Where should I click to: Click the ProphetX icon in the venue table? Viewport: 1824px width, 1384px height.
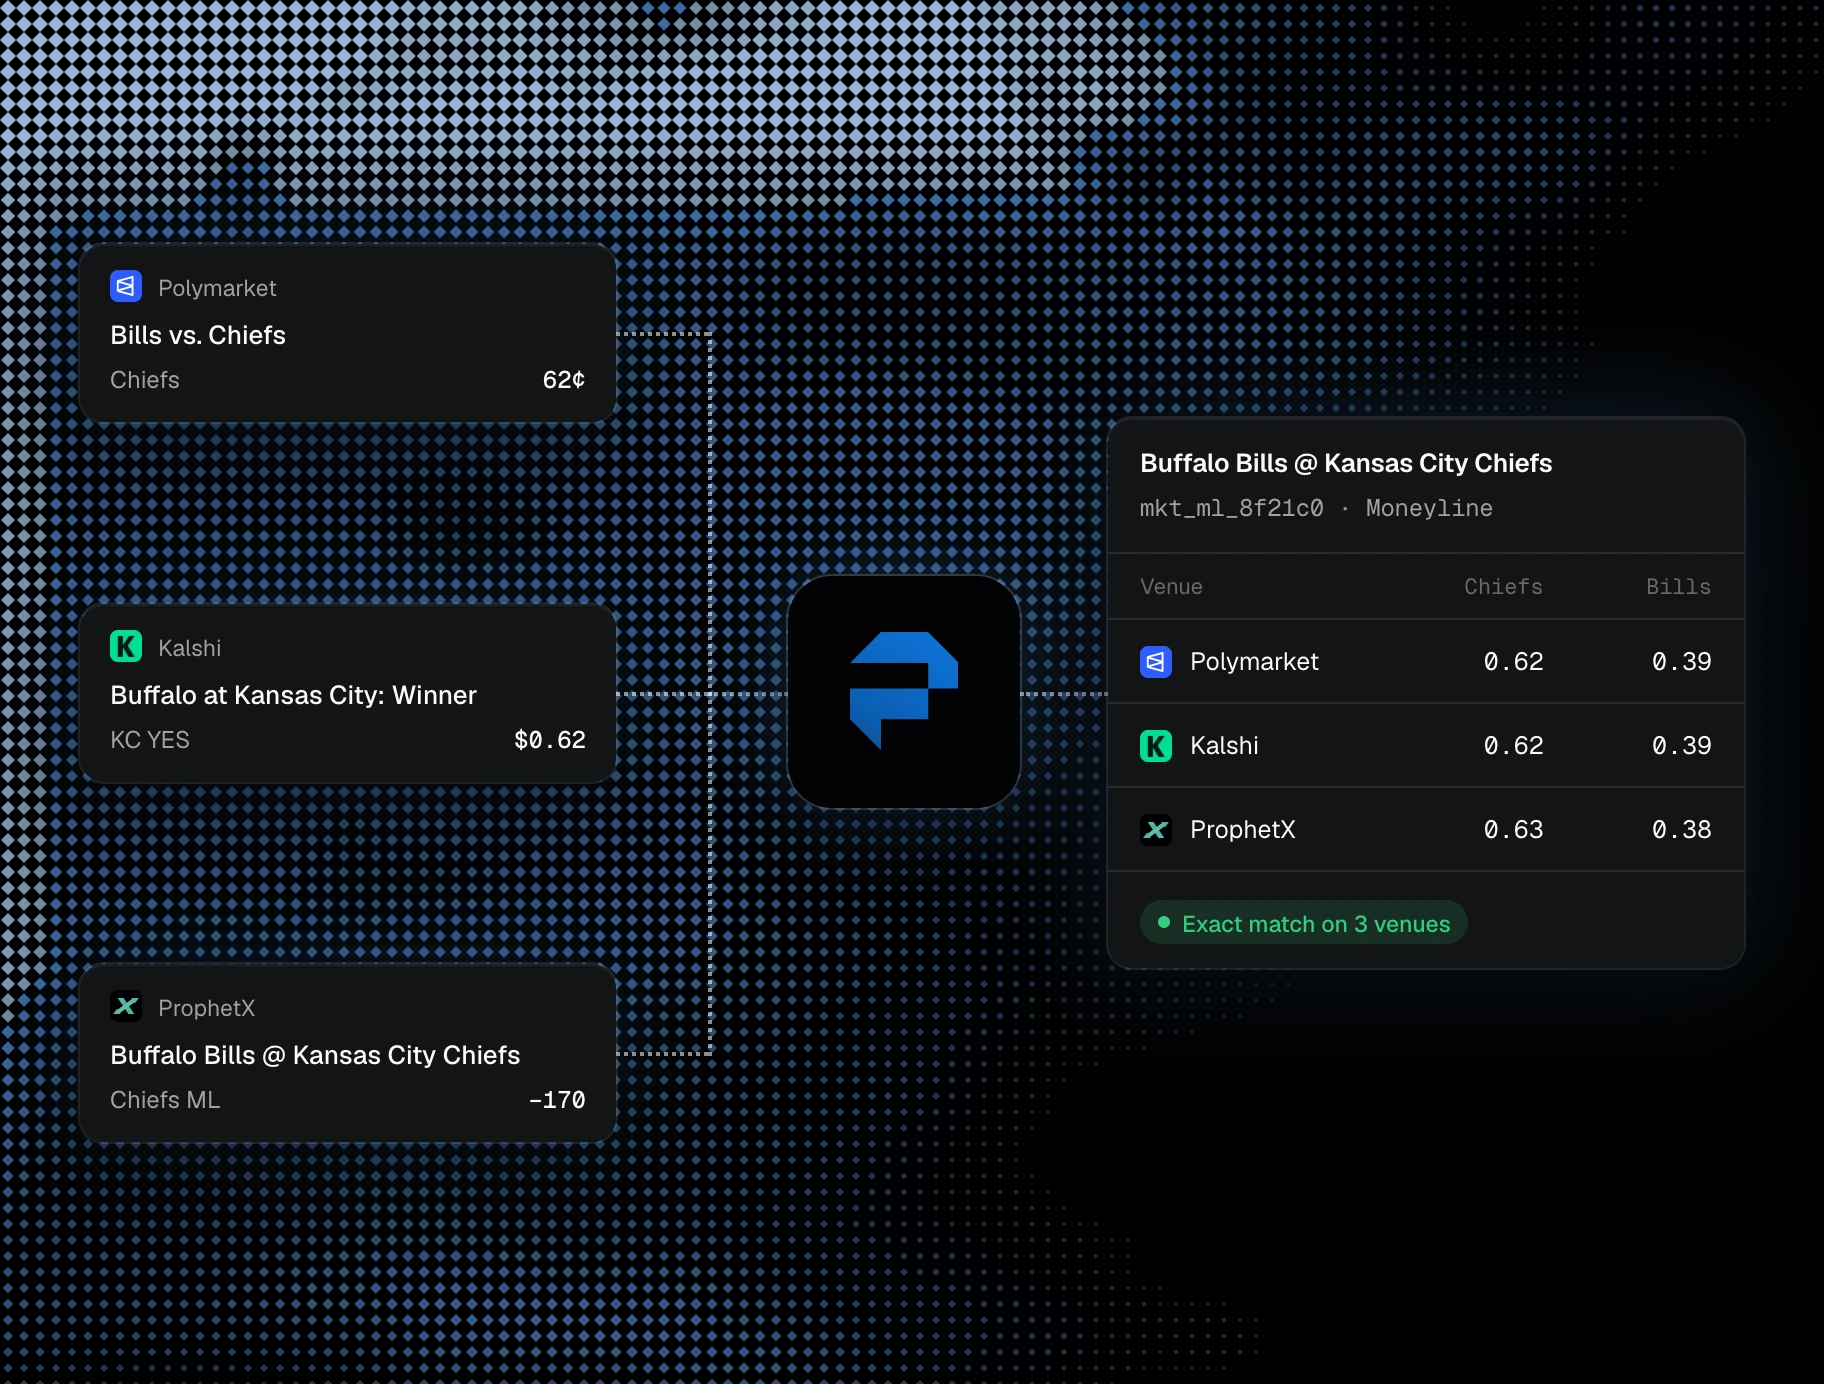pyautogui.click(x=1156, y=829)
